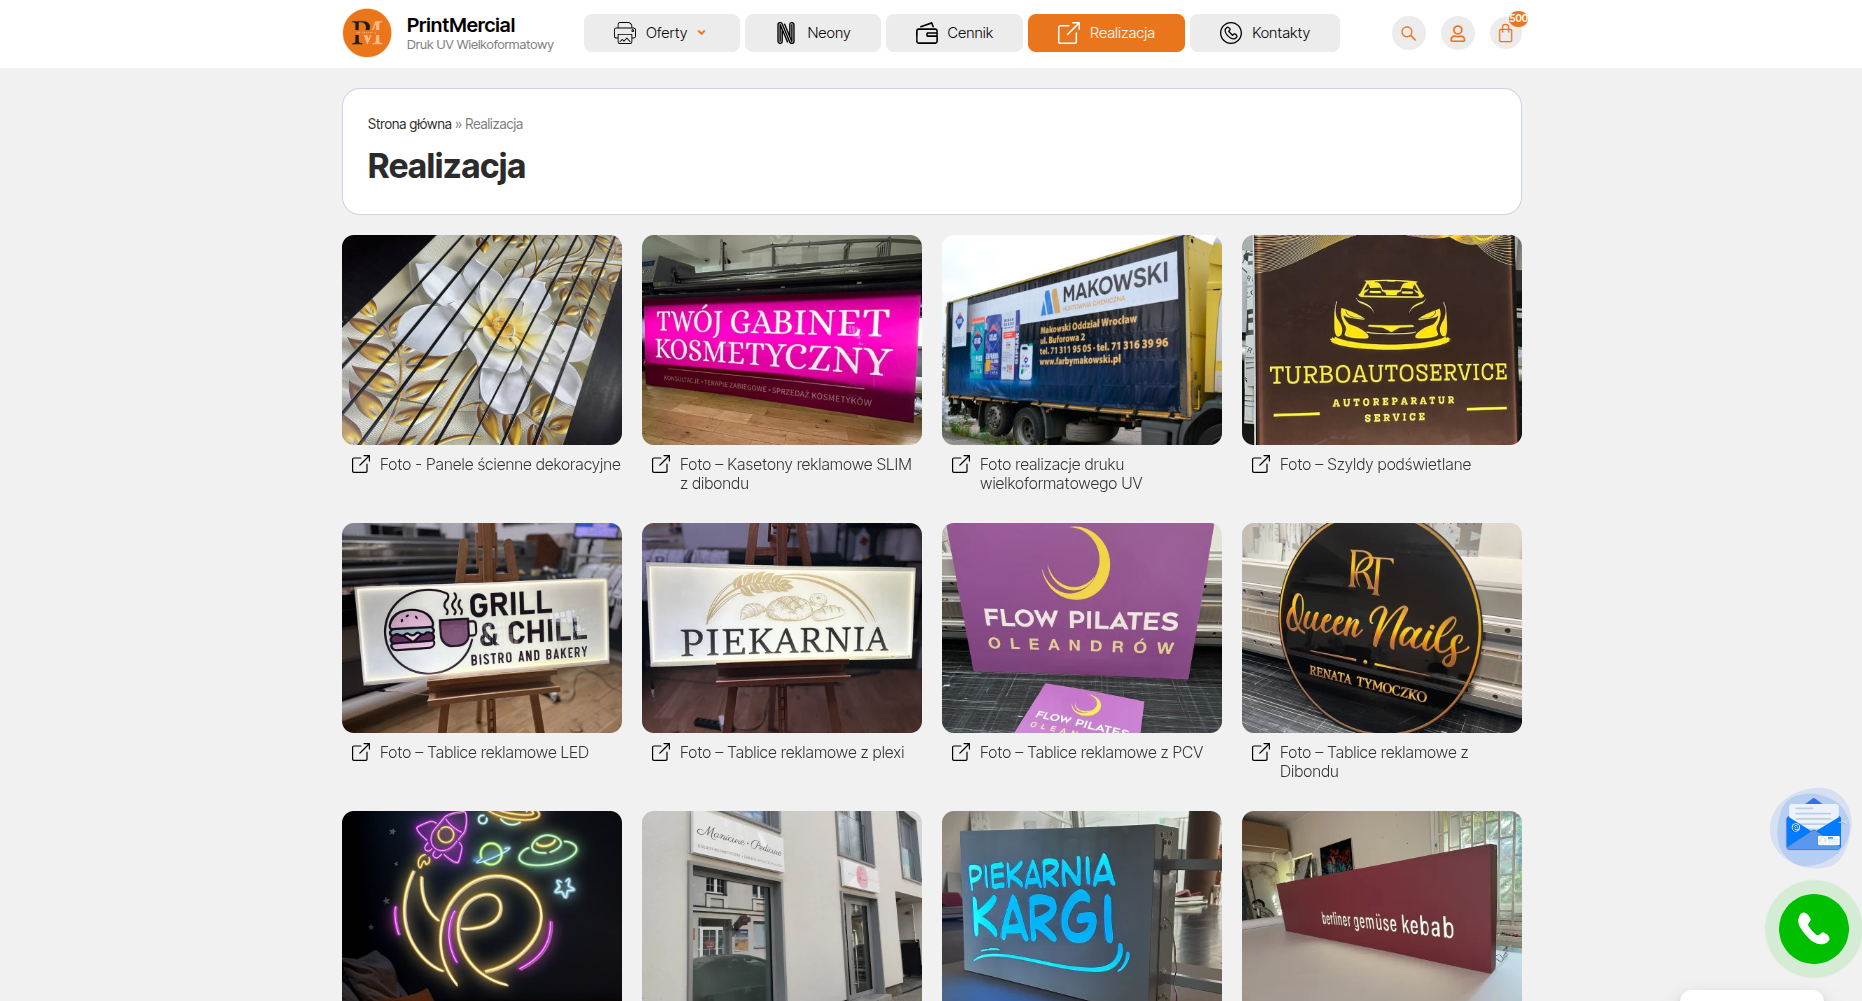This screenshot has height=1001, width=1862.
Task: Open the user account icon
Action: [x=1457, y=33]
